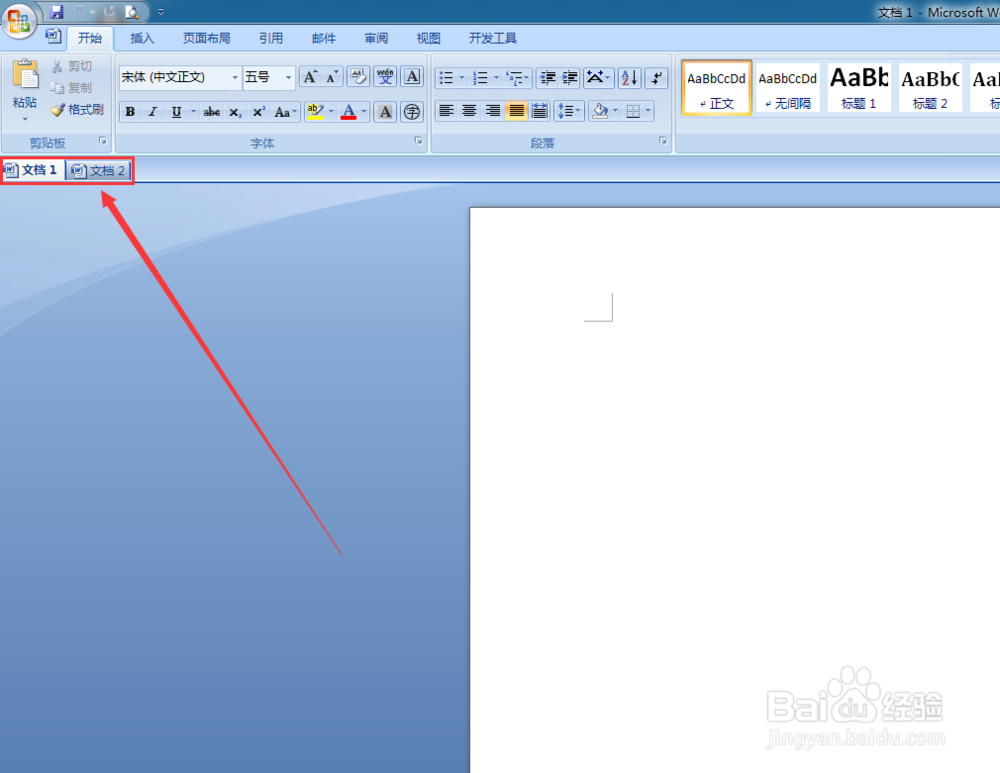Image resolution: width=1000 pixels, height=773 pixels.
Task: Click the paragraph borders icon
Action: (633, 112)
